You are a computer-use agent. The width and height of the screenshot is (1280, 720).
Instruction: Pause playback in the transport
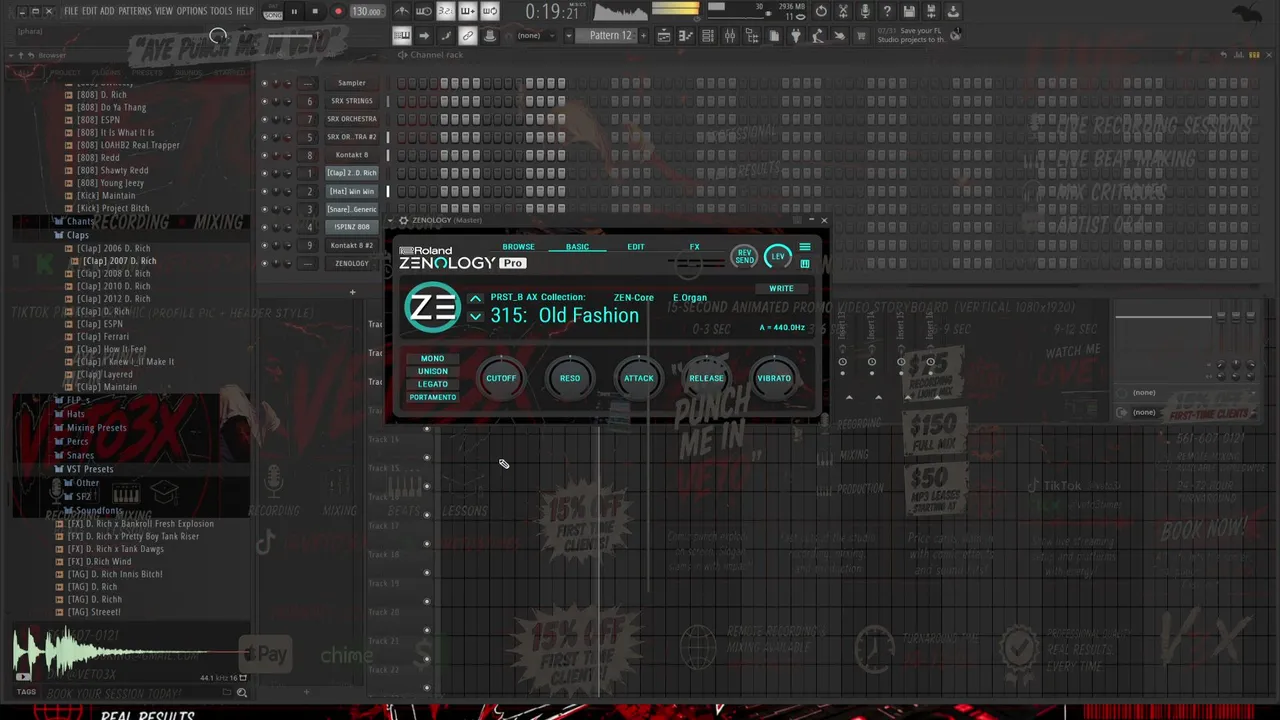(294, 12)
